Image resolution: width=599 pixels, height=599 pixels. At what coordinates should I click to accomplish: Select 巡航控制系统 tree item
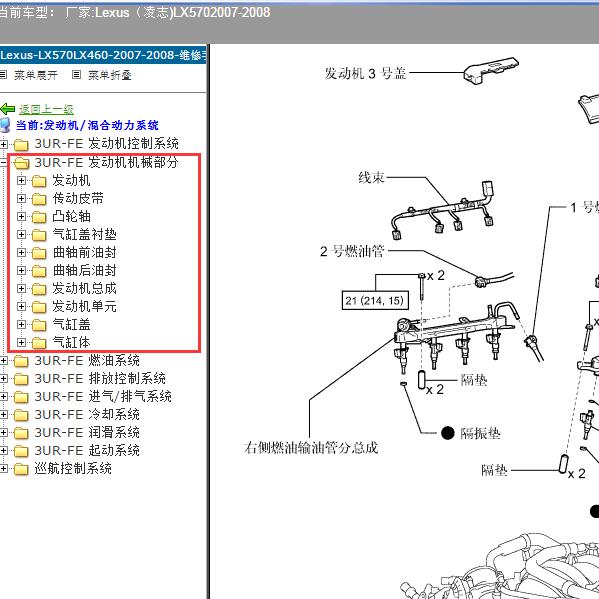73,468
